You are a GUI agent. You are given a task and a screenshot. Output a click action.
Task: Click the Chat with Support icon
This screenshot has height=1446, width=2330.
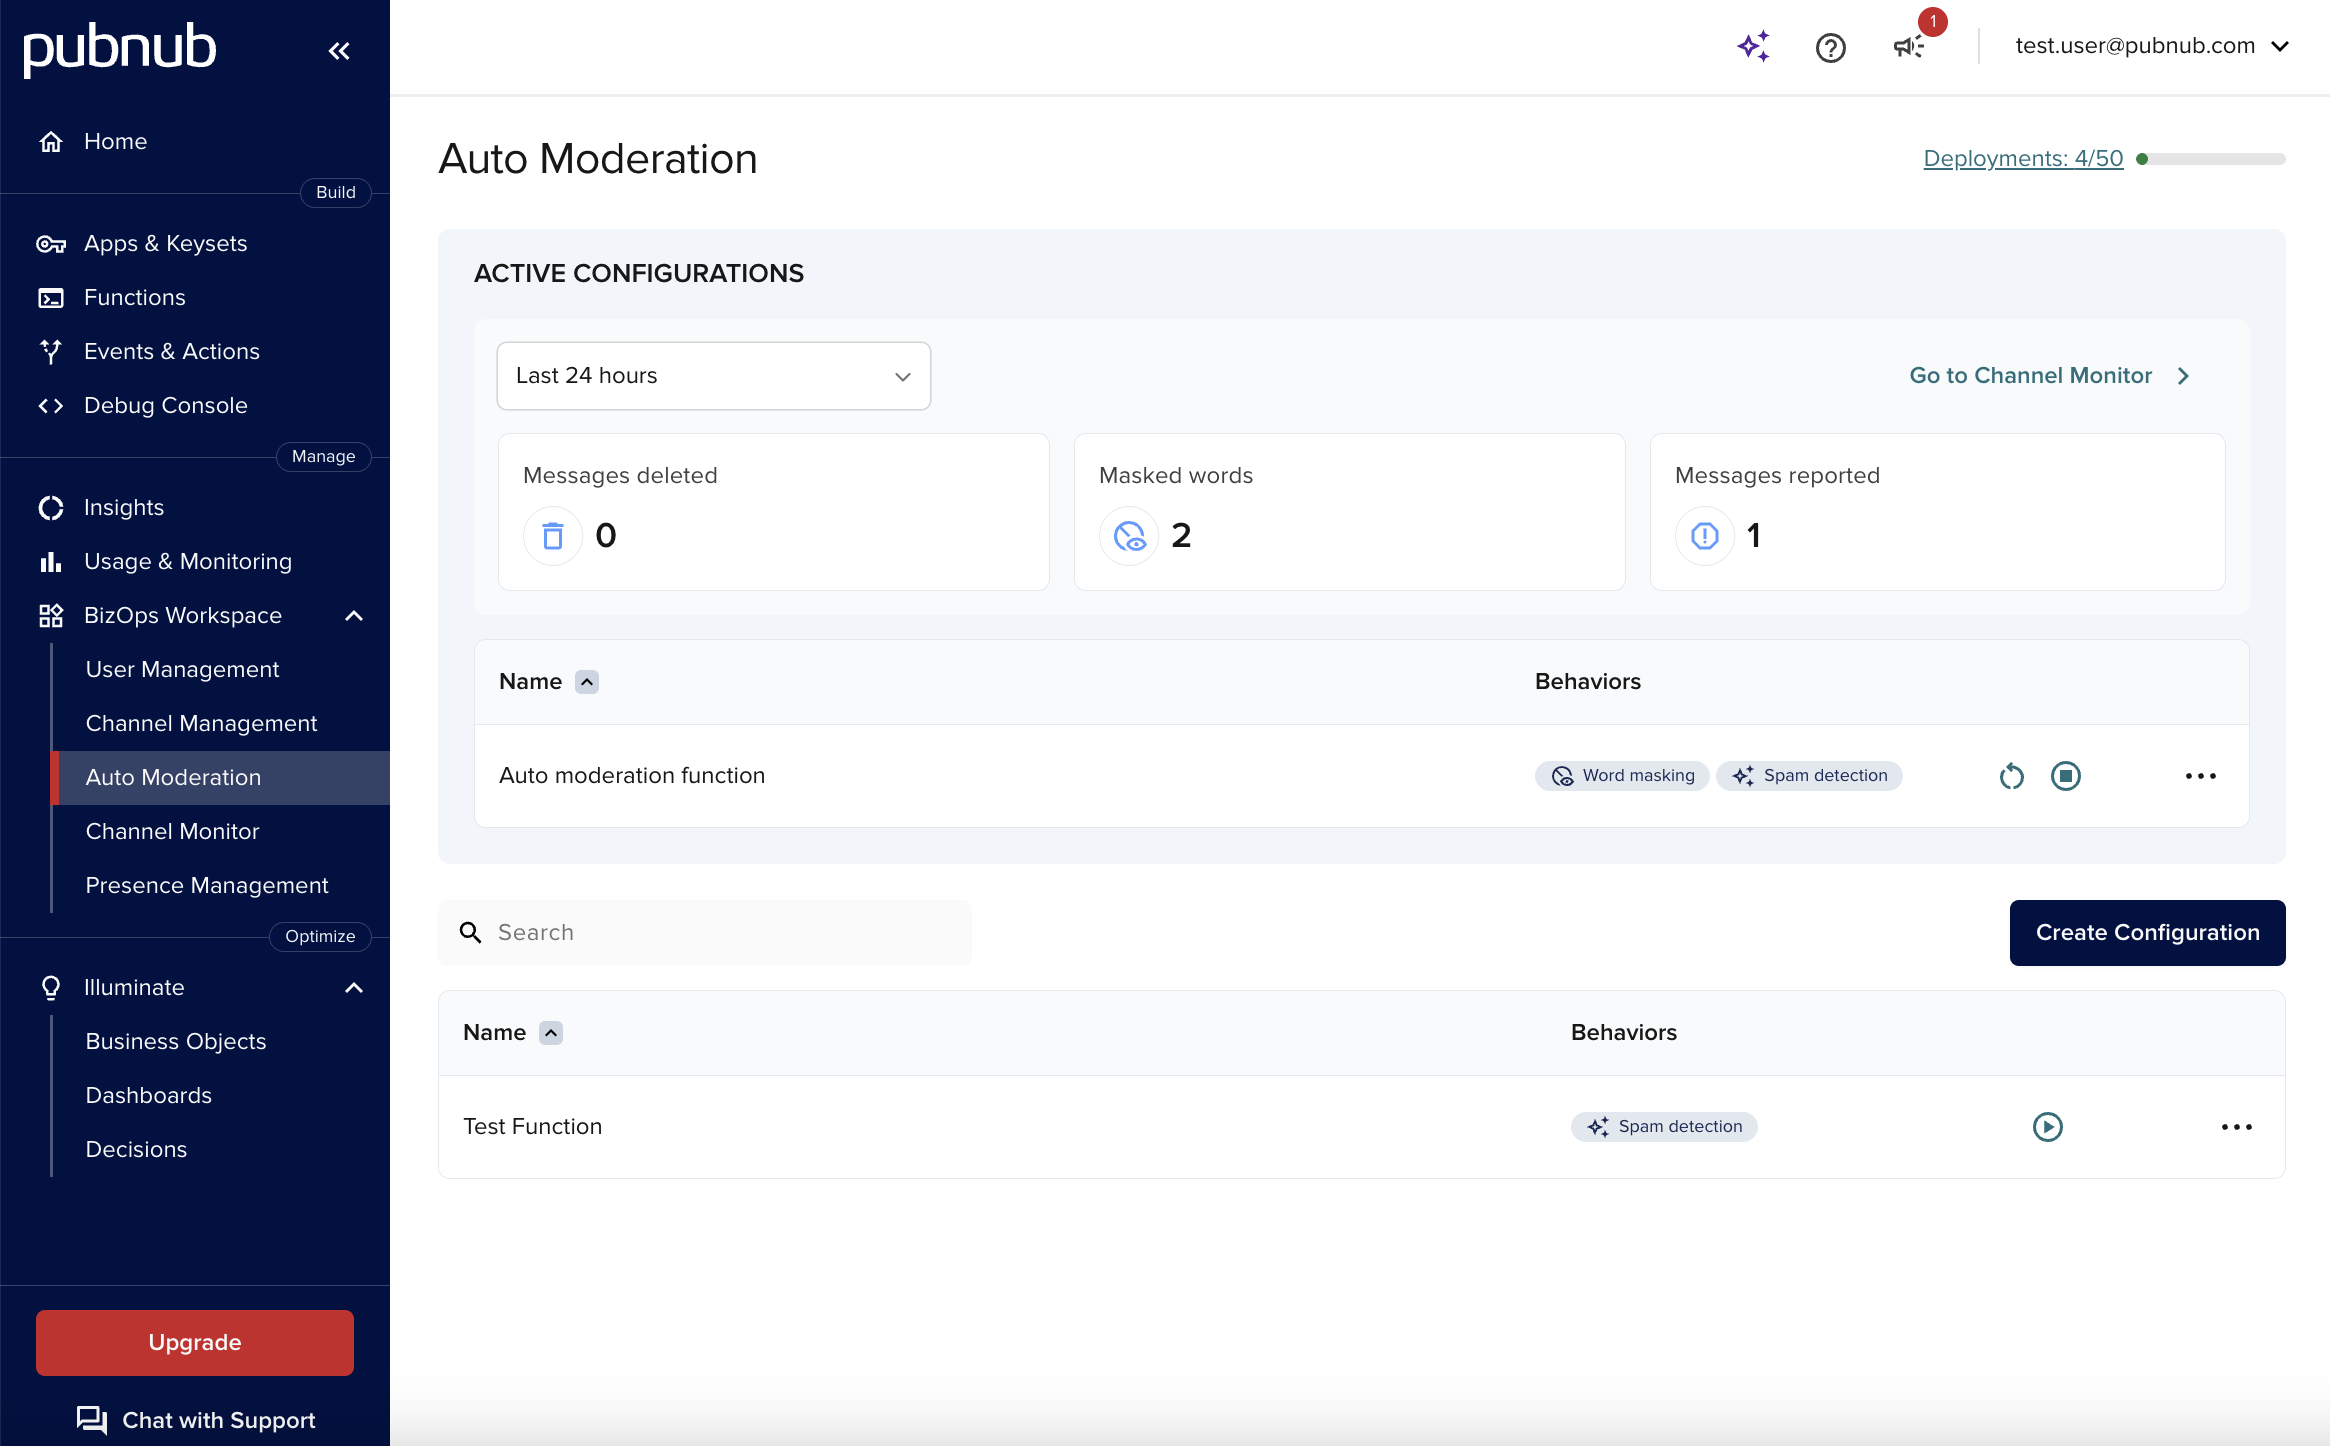[x=92, y=1420]
